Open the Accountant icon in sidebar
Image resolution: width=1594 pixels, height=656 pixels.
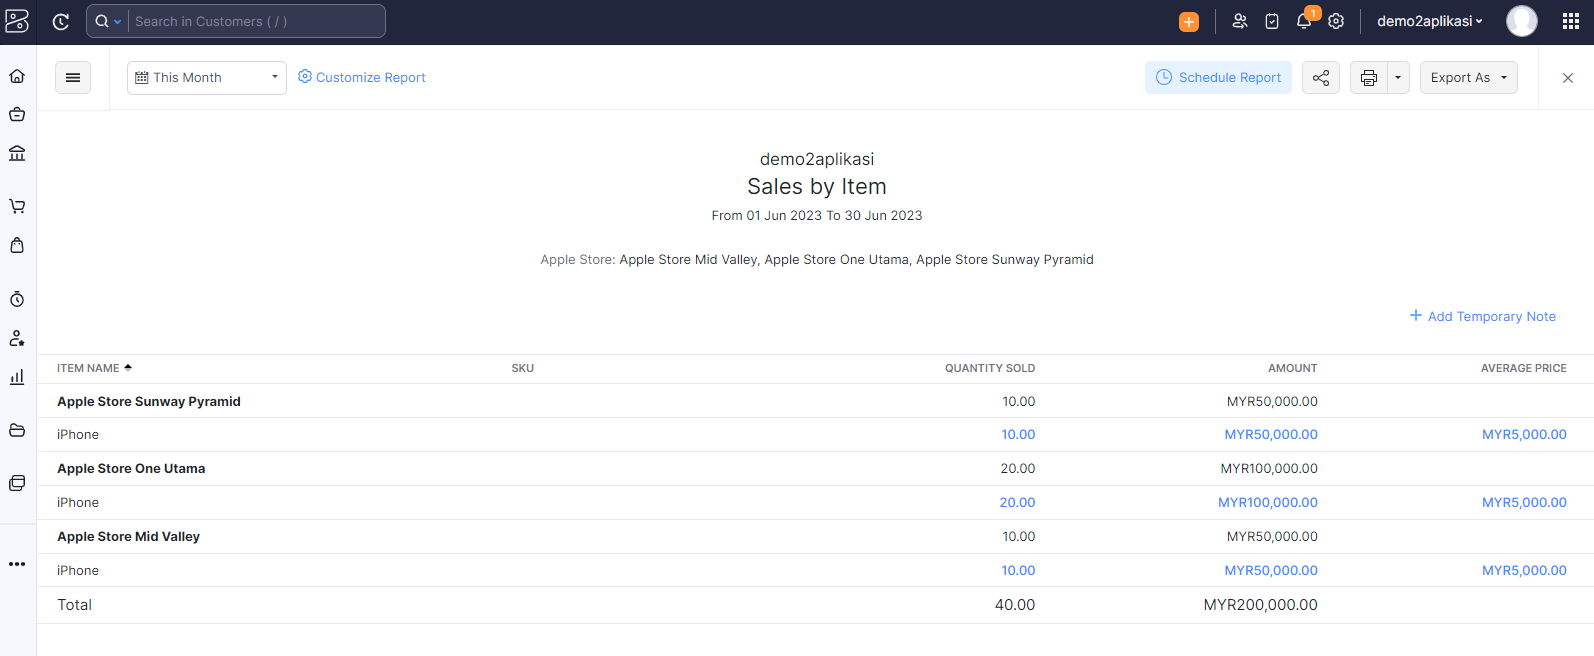[17, 338]
